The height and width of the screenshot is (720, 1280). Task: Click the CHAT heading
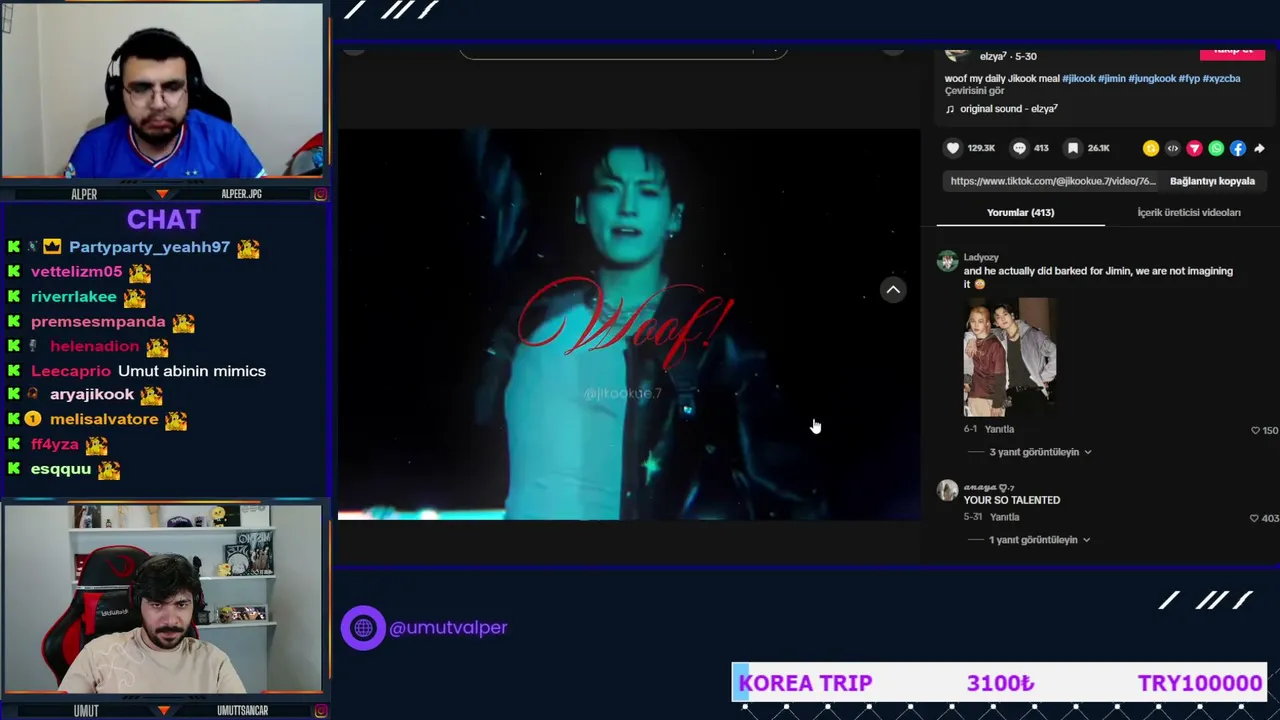[164, 219]
